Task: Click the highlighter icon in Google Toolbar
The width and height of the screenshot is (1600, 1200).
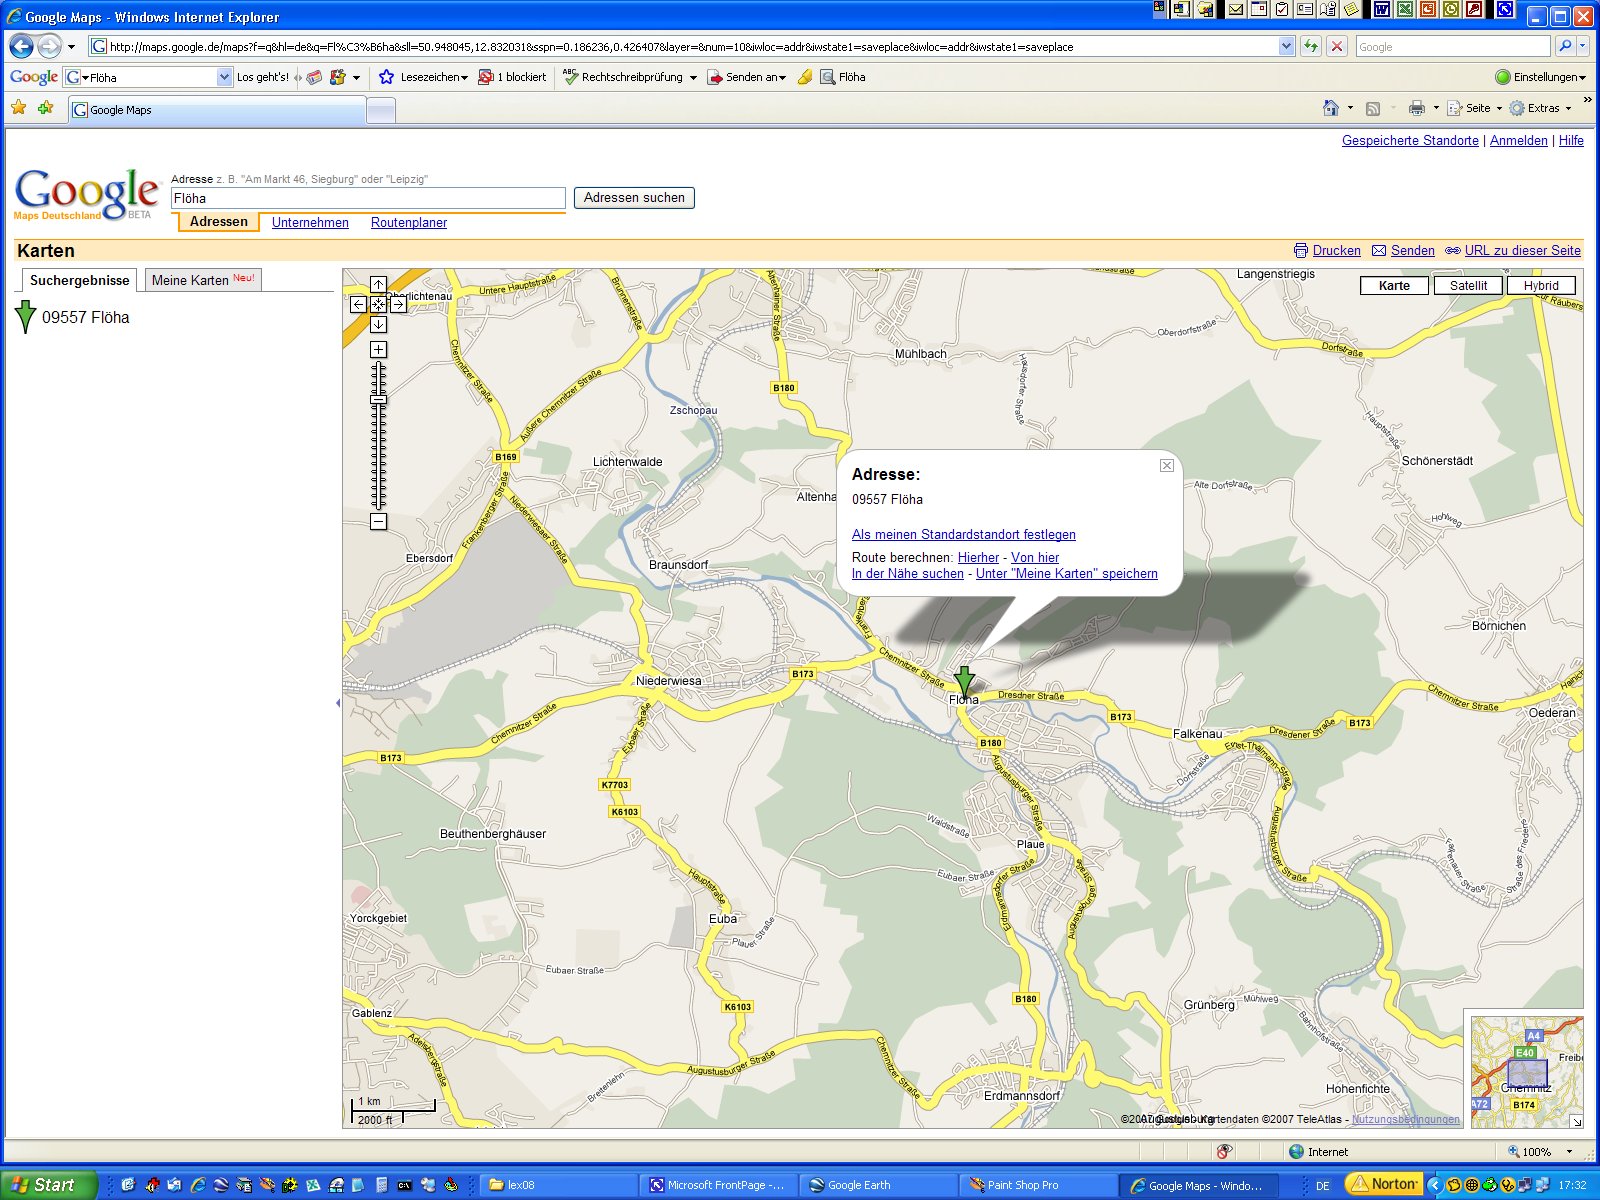Action: 805,77
